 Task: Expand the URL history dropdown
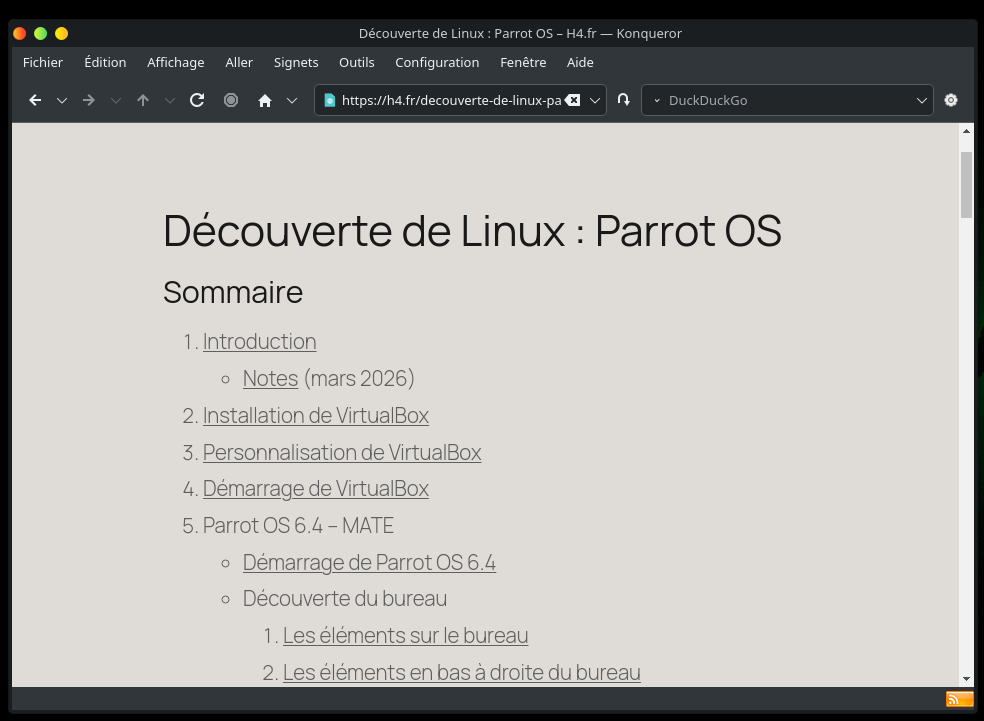(x=595, y=100)
